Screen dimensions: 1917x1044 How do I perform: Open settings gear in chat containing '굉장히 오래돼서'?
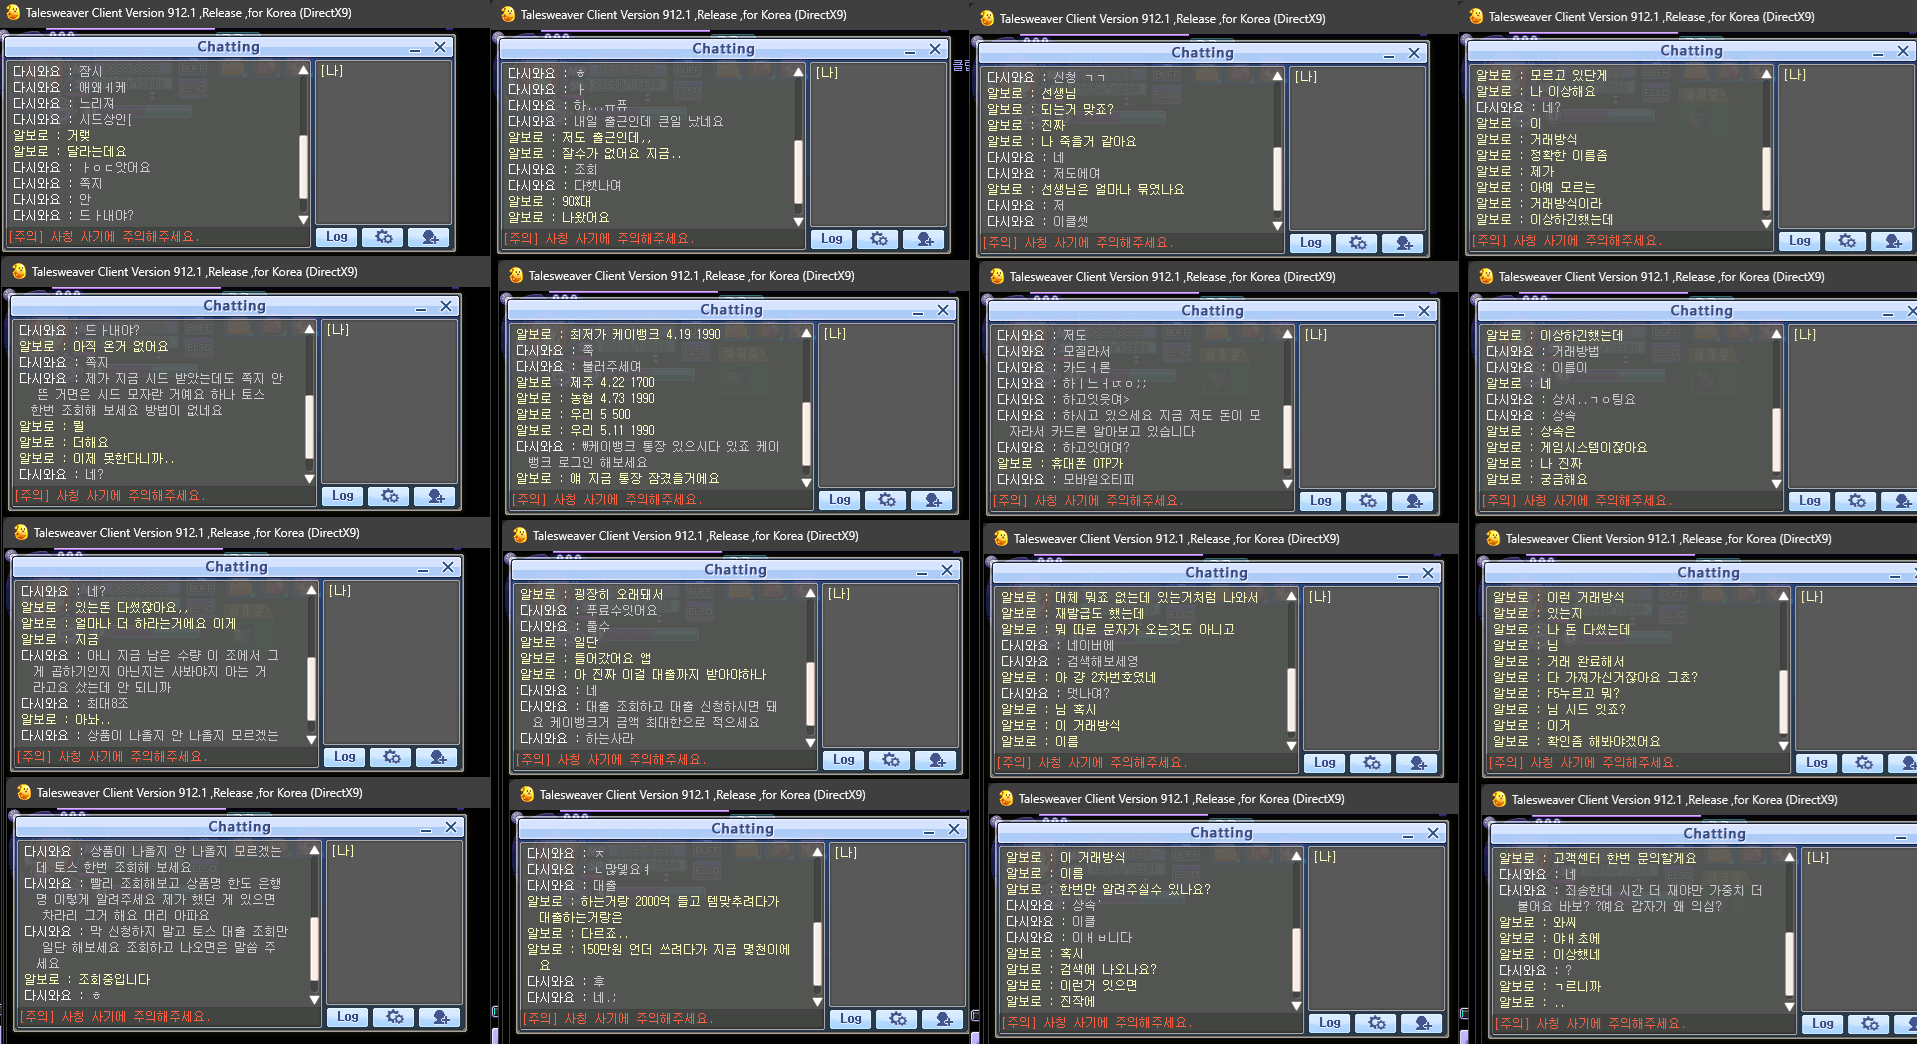(890, 760)
